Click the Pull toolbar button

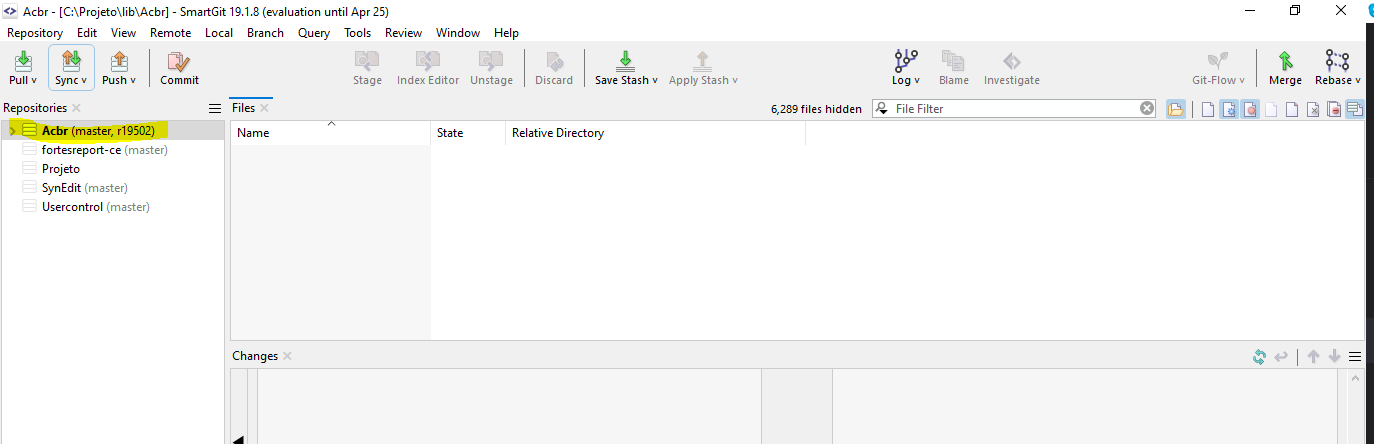[22, 67]
